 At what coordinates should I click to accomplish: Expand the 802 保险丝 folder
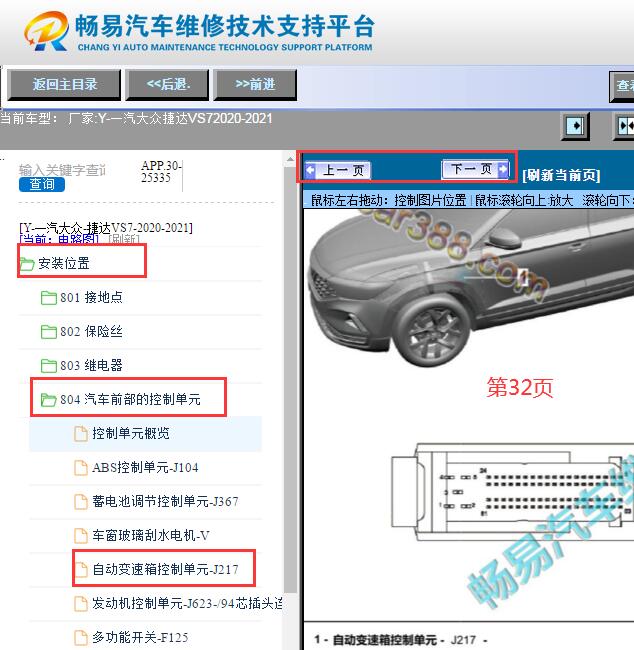point(91,331)
